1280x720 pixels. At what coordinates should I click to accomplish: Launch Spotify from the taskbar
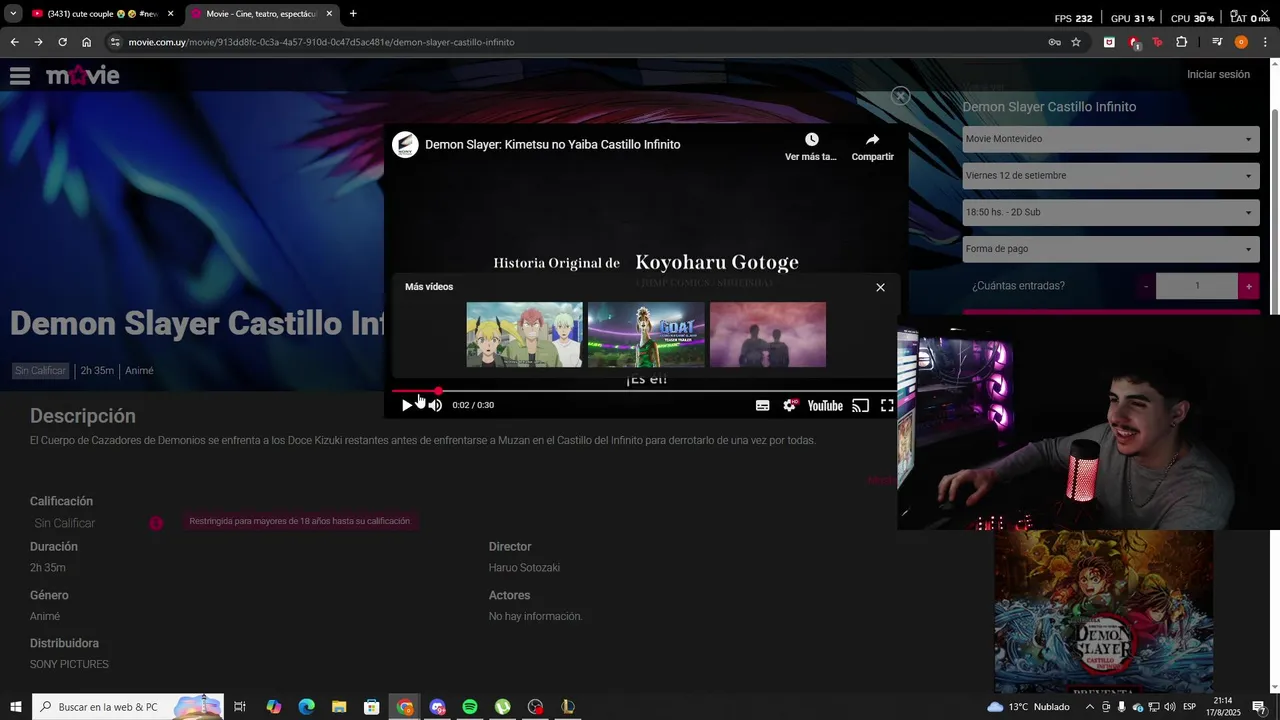(470, 707)
